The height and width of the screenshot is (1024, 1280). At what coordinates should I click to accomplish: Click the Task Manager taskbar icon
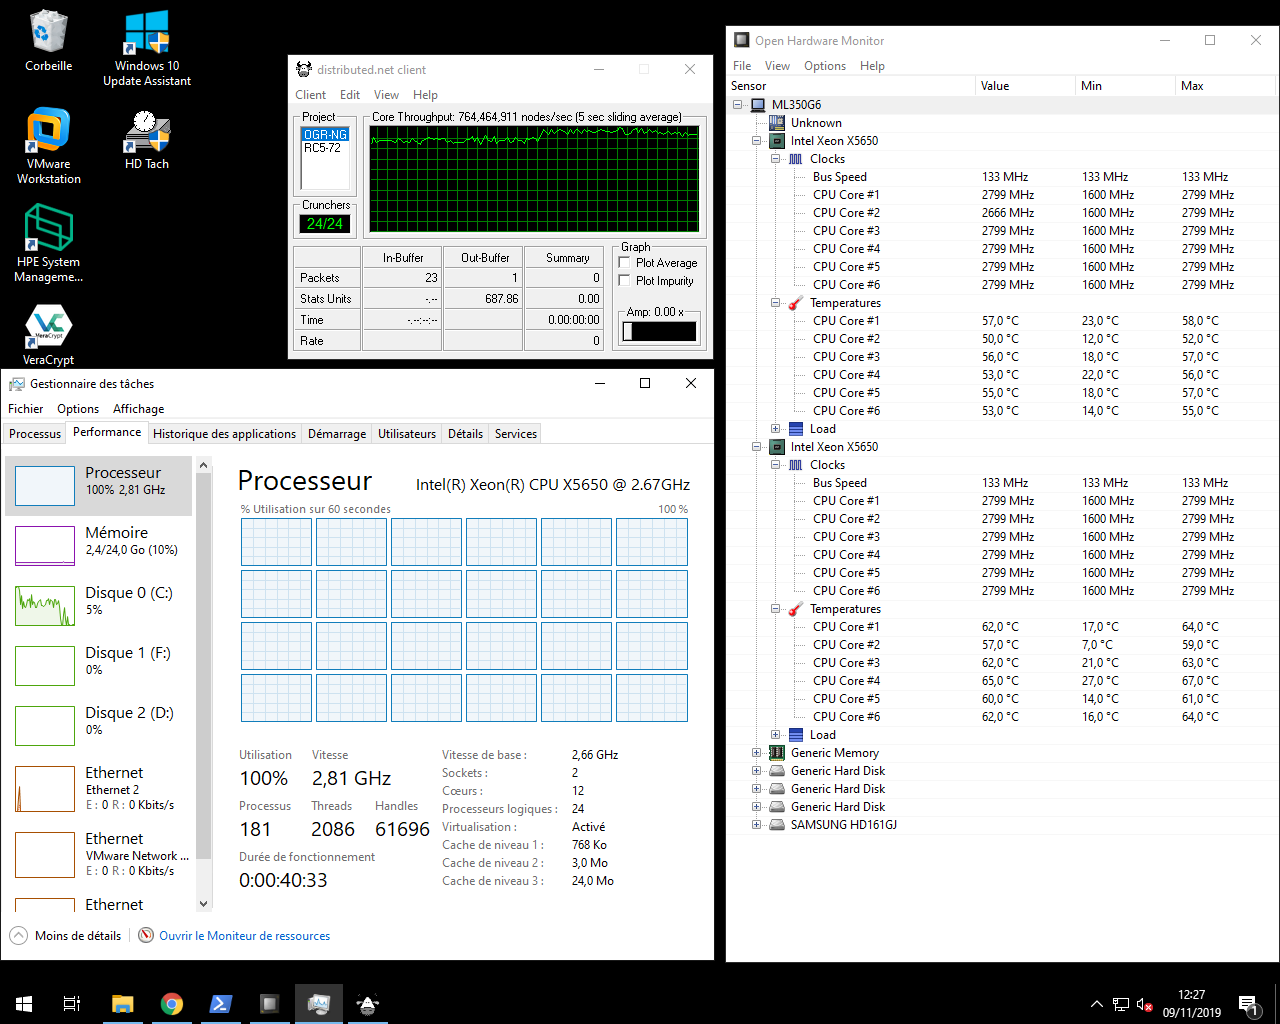tap(318, 1003)
